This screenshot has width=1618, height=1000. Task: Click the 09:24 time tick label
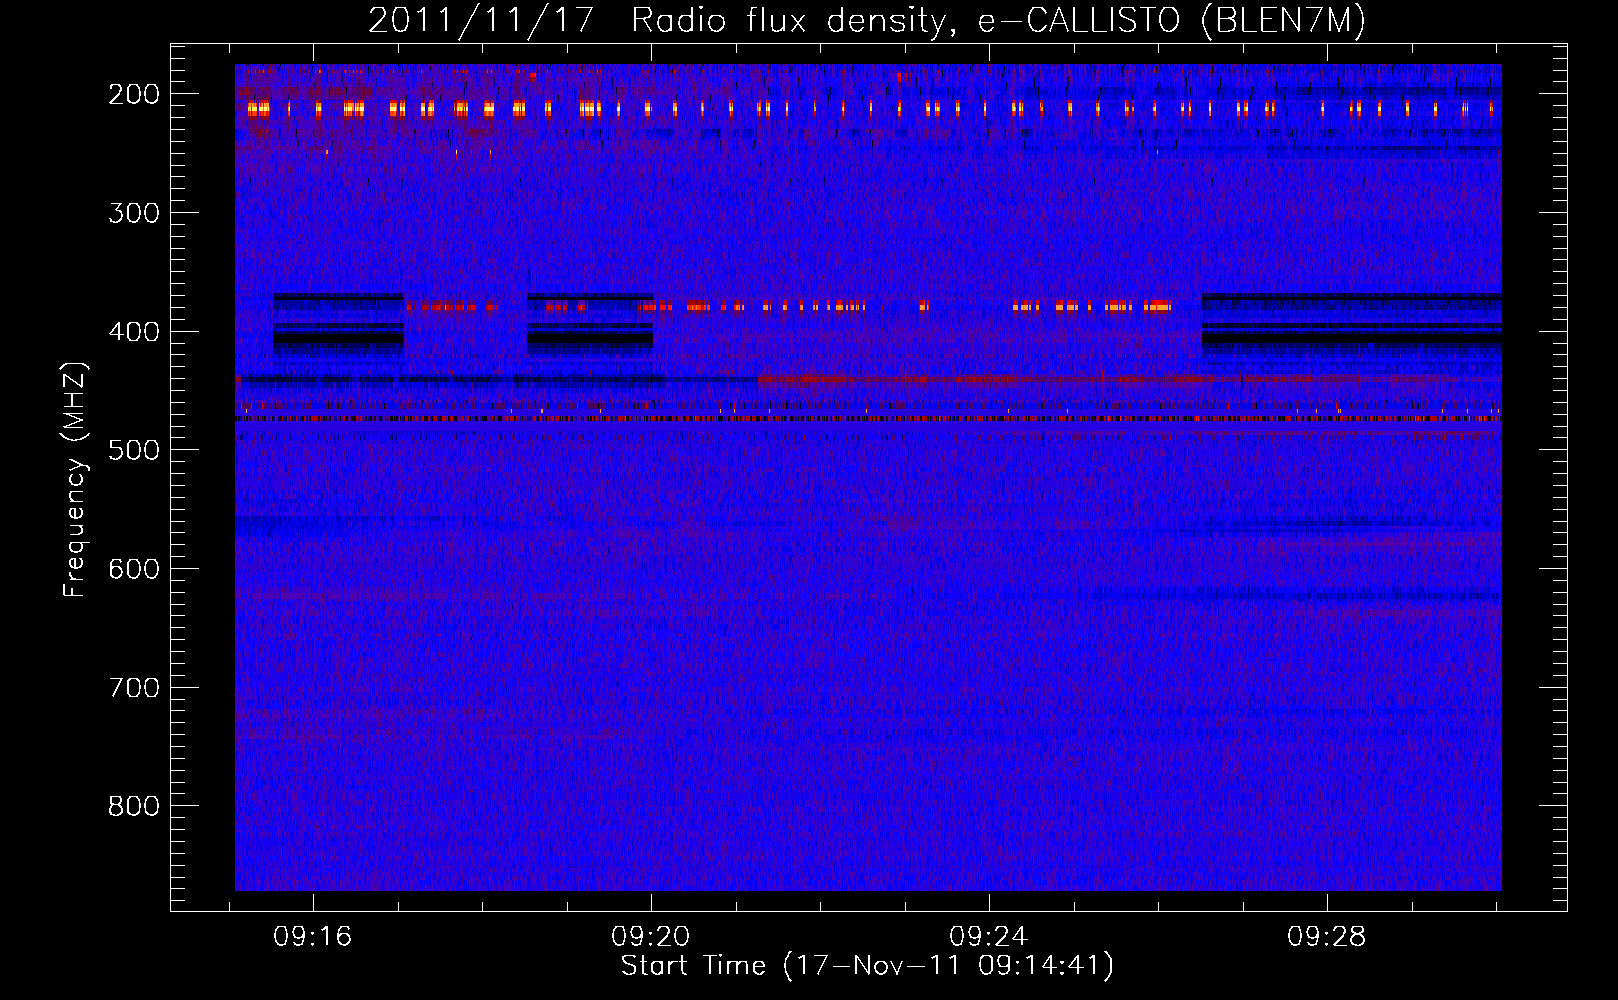(989, 937)
